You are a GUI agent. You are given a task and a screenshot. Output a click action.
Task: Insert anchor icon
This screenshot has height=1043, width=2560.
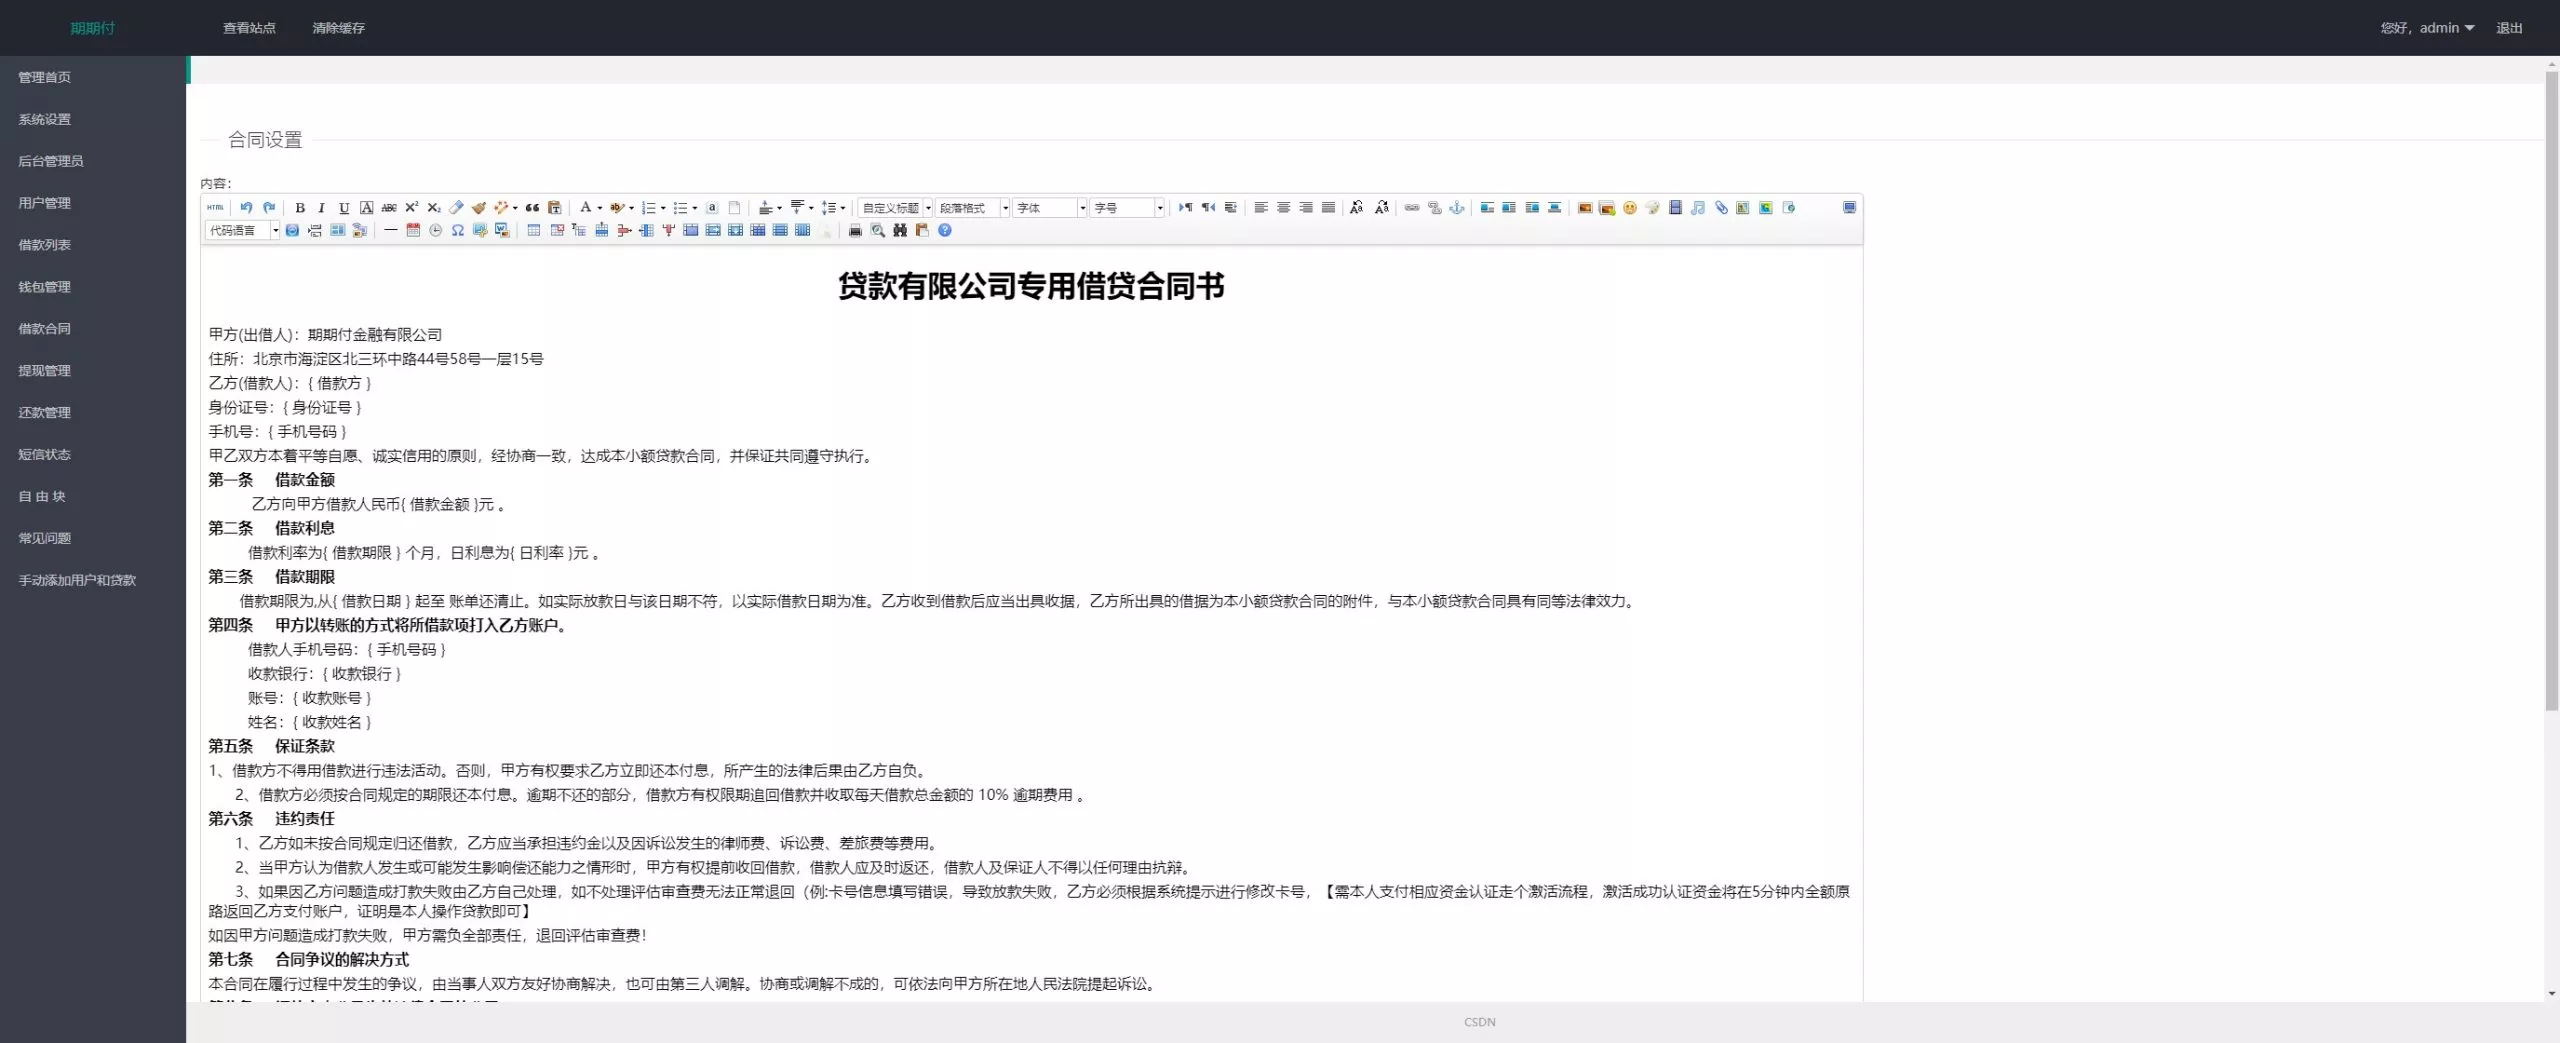(1457, 208)
